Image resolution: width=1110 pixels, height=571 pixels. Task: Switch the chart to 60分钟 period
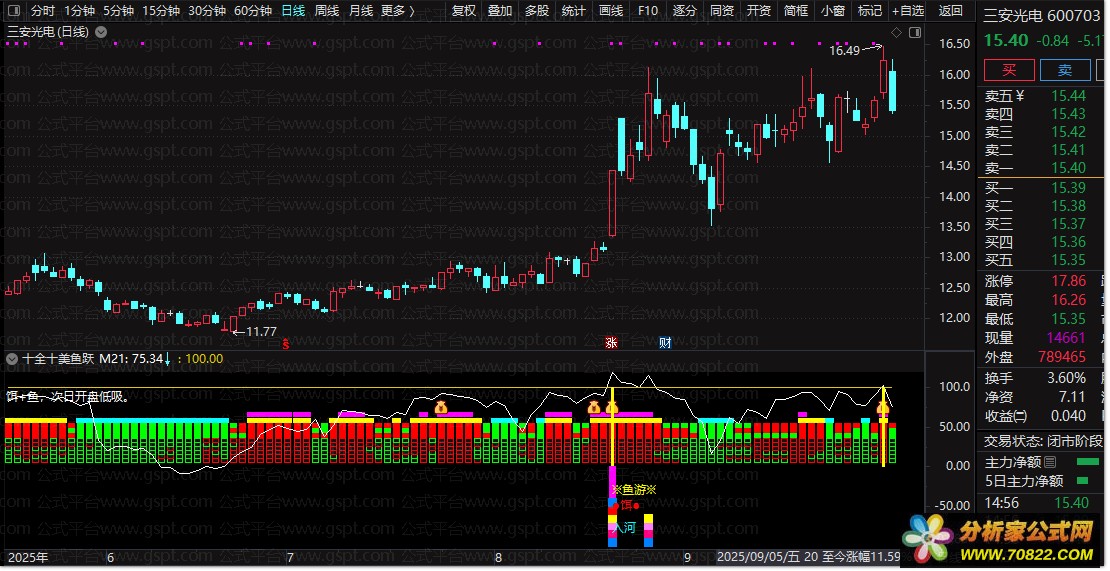click(x=252, y=11)
